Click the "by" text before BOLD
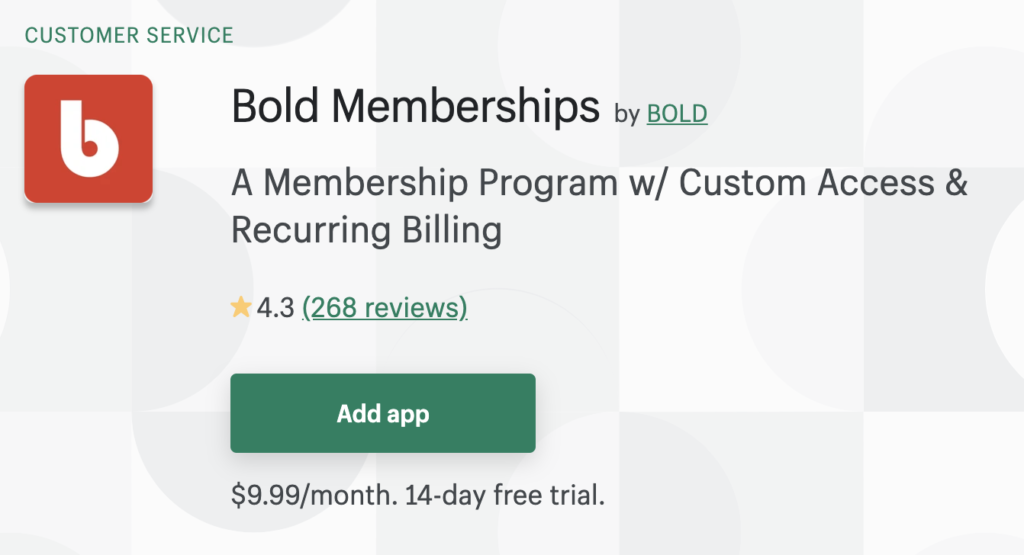Screen dimensions: 1024x555 (x=627, y=115)
